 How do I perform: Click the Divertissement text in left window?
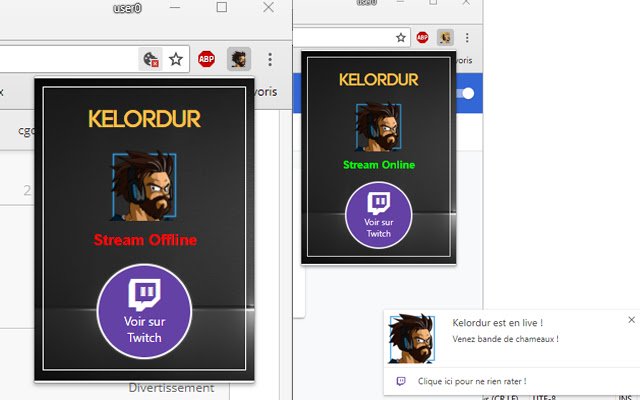(x=171, y=388)
